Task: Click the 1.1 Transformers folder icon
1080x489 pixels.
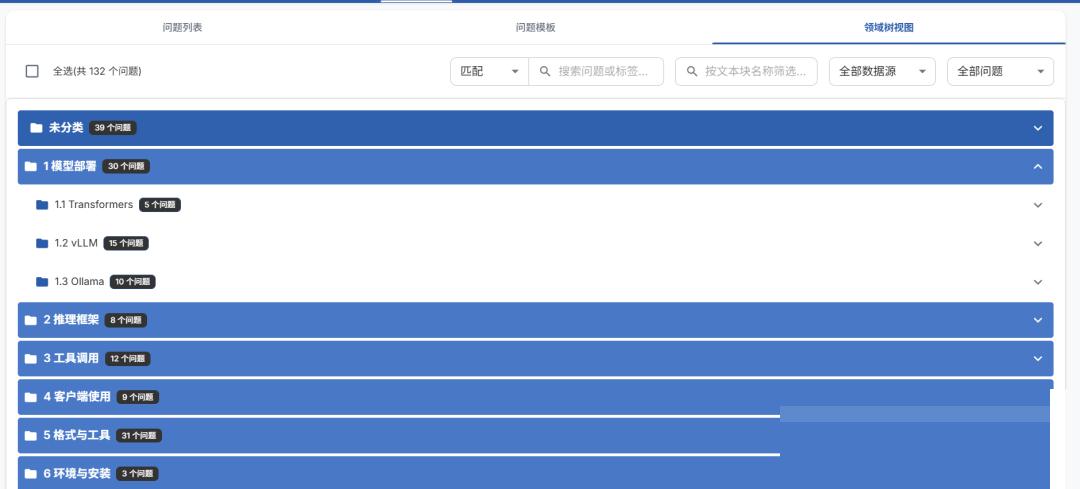Action: (42, 205)
